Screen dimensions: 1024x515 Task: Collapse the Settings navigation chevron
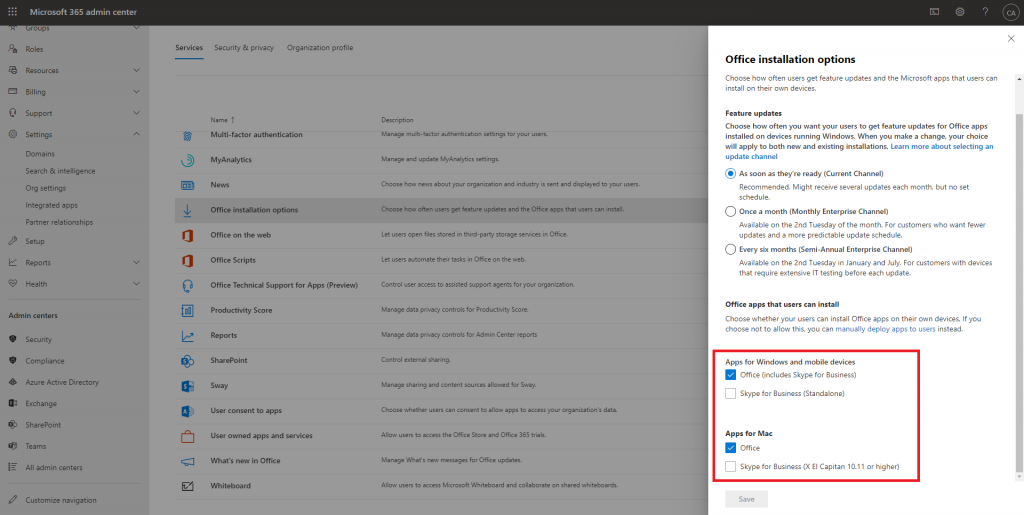click(x=136, y=134)
